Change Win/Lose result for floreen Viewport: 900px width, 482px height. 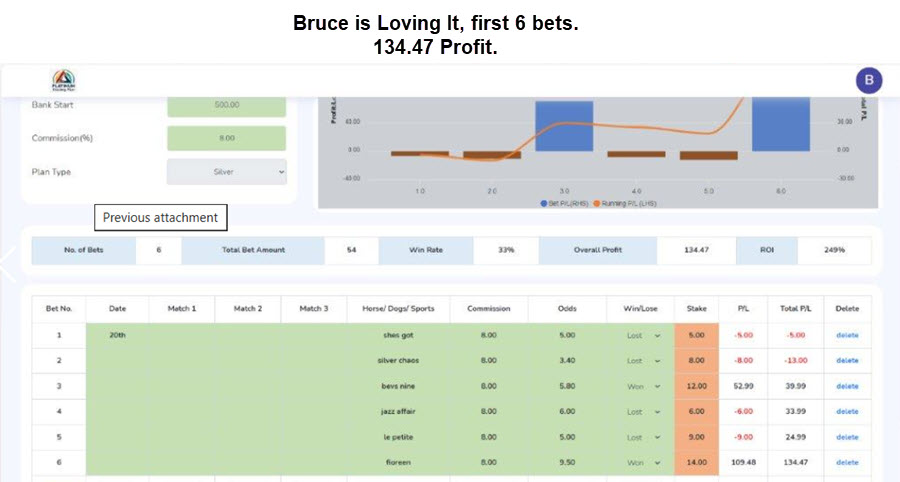tap(644, 462)
